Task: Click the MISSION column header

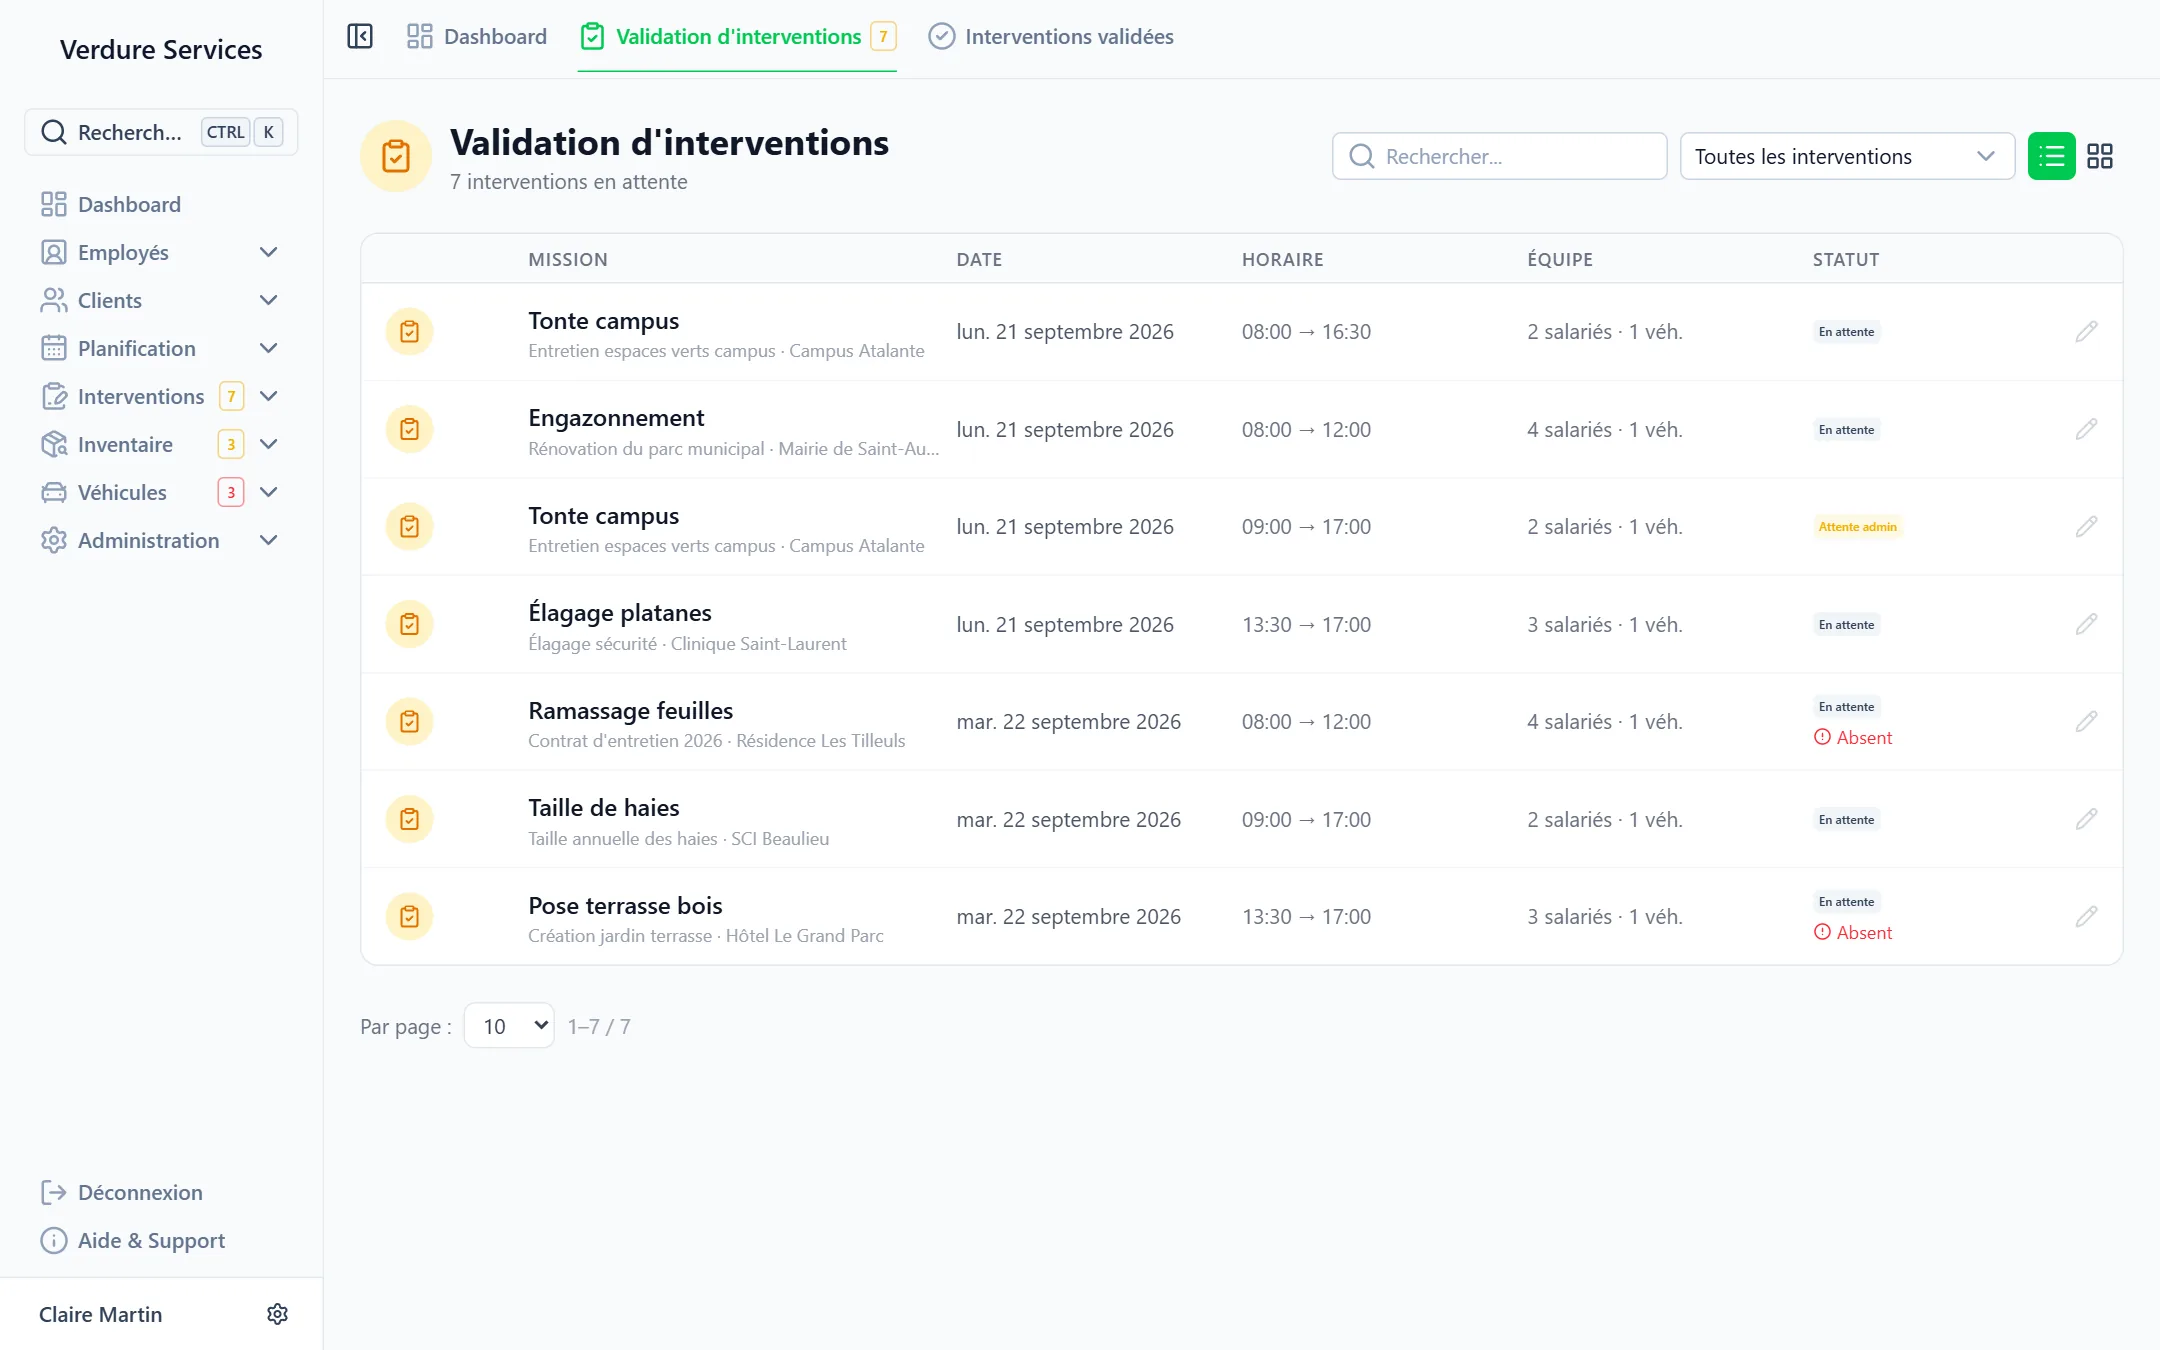Action: [x=567, y=259]
